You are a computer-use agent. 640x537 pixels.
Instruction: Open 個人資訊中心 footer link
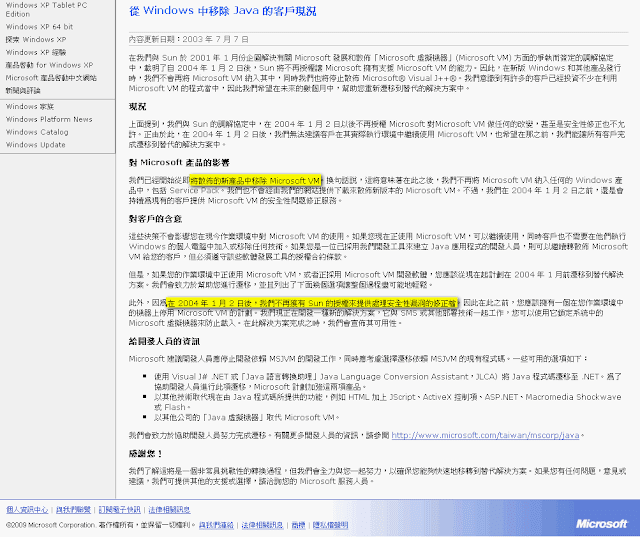[x=27, y=510]
